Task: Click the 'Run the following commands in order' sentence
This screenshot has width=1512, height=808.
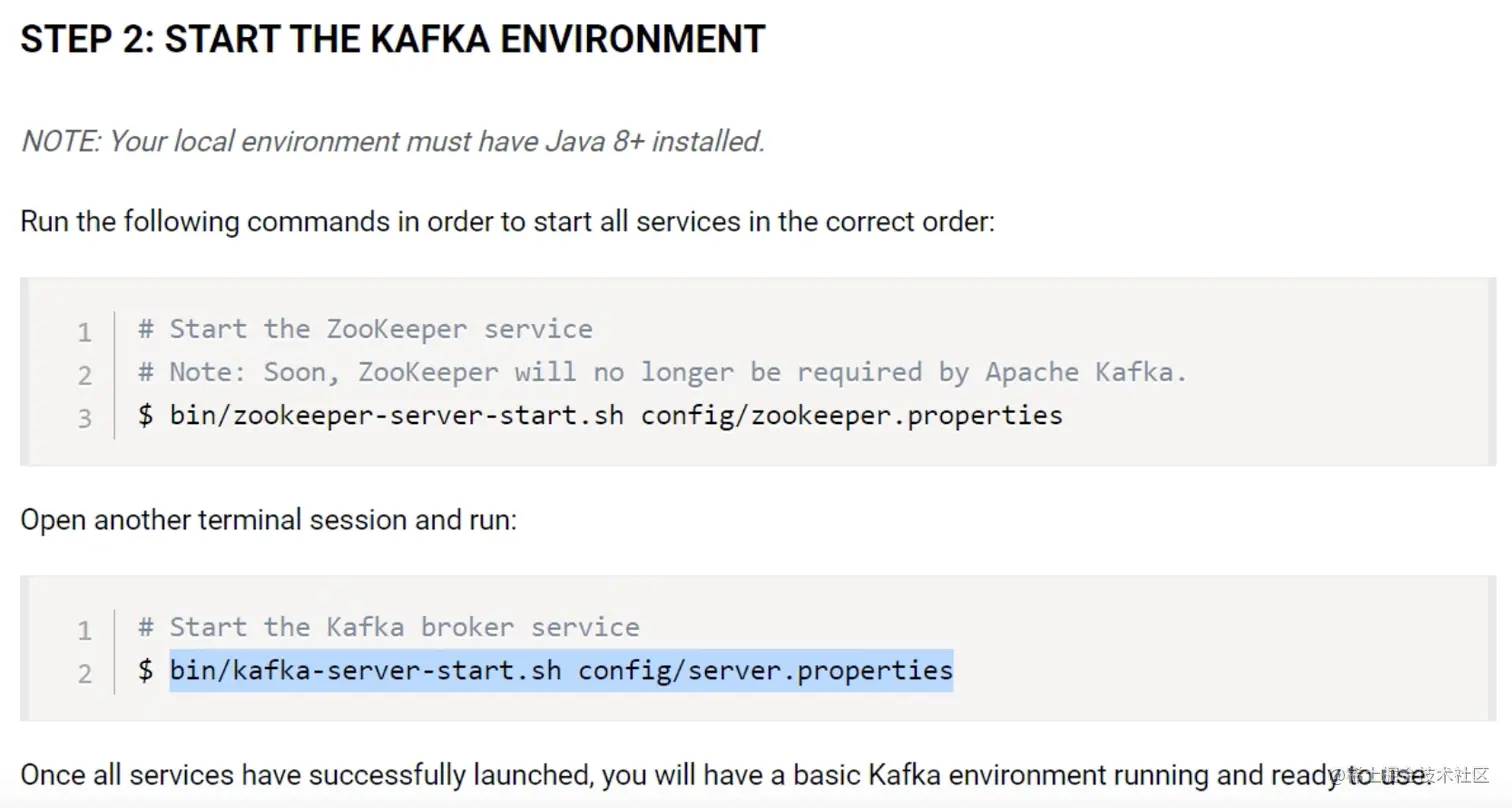Action: (x=508, y=220)
